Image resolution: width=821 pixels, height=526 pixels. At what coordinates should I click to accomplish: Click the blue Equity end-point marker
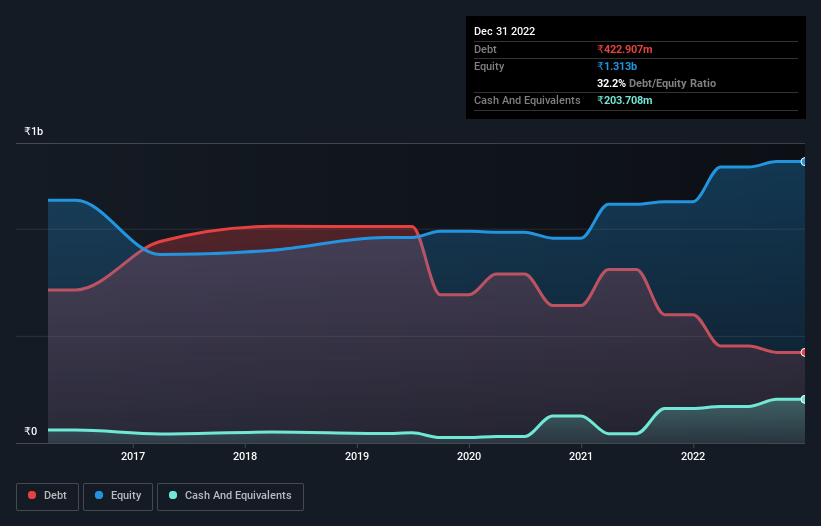pos(804,162)
